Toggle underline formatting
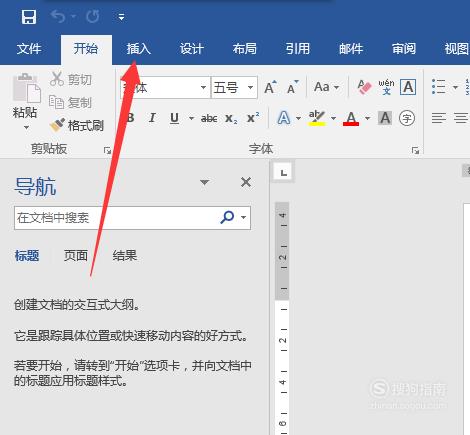The height and width of the screenshot is (435, 470). click(x=174, y=118)
